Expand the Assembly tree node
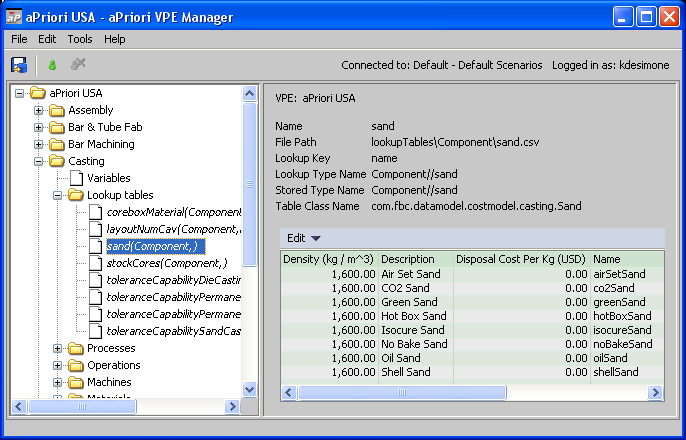 [x=40, y=110]
